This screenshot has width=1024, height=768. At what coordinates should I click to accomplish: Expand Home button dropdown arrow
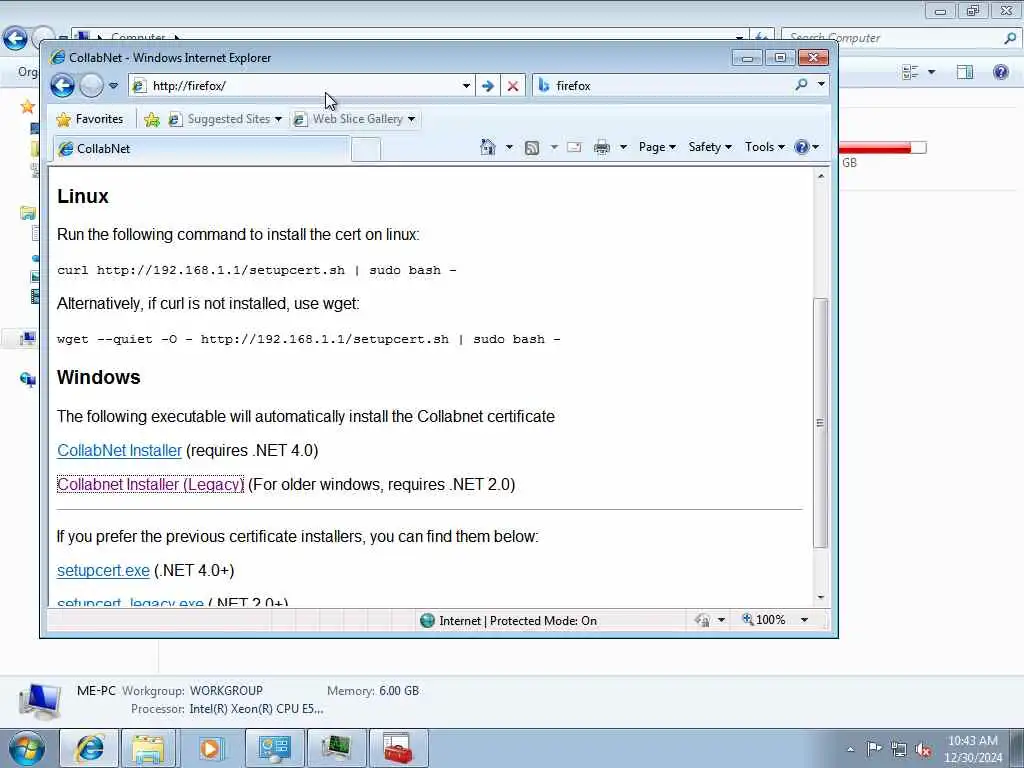click(x=509, y=147)
